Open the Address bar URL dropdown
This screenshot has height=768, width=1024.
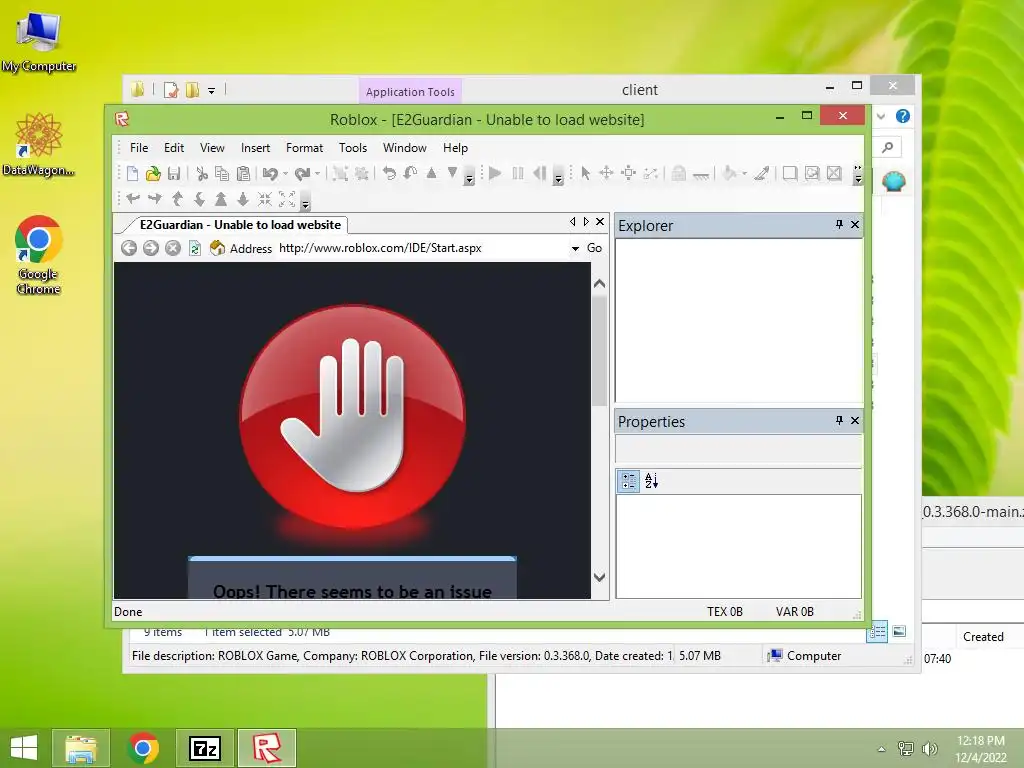[x=575, y=248]
